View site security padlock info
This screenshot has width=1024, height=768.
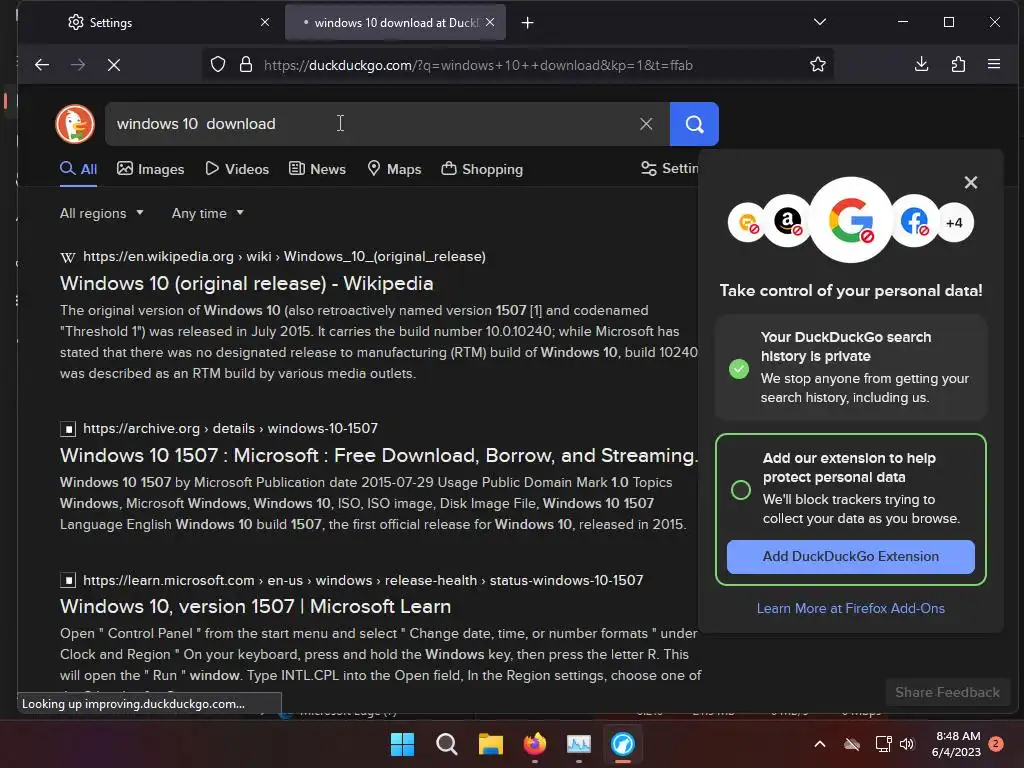[x=246, y=65]
